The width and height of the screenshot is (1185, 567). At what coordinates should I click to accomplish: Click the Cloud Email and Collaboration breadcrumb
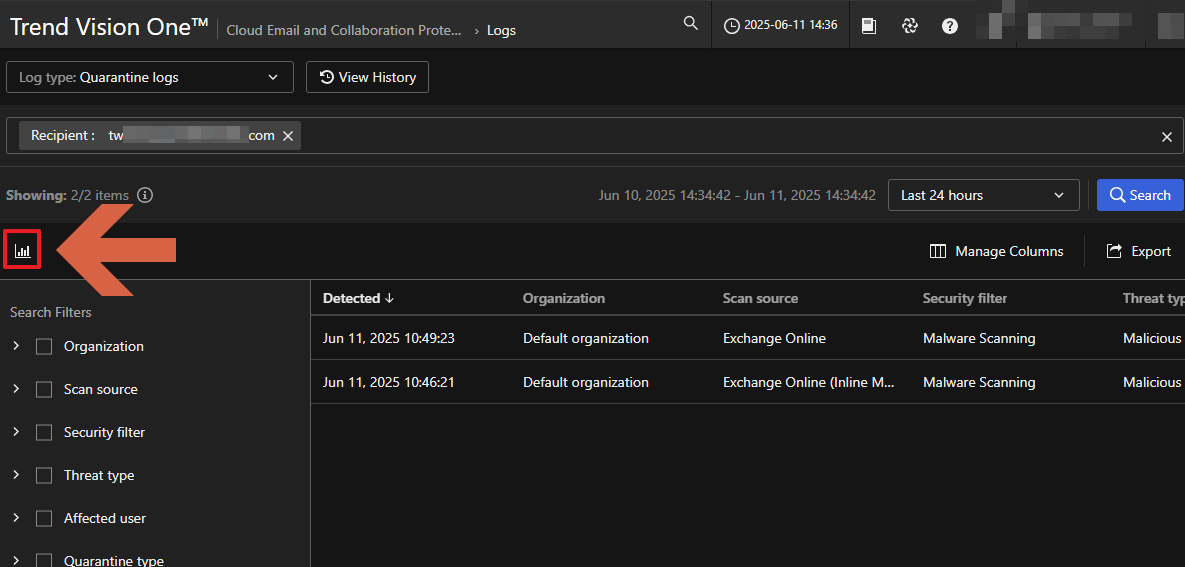click(344, 30)
